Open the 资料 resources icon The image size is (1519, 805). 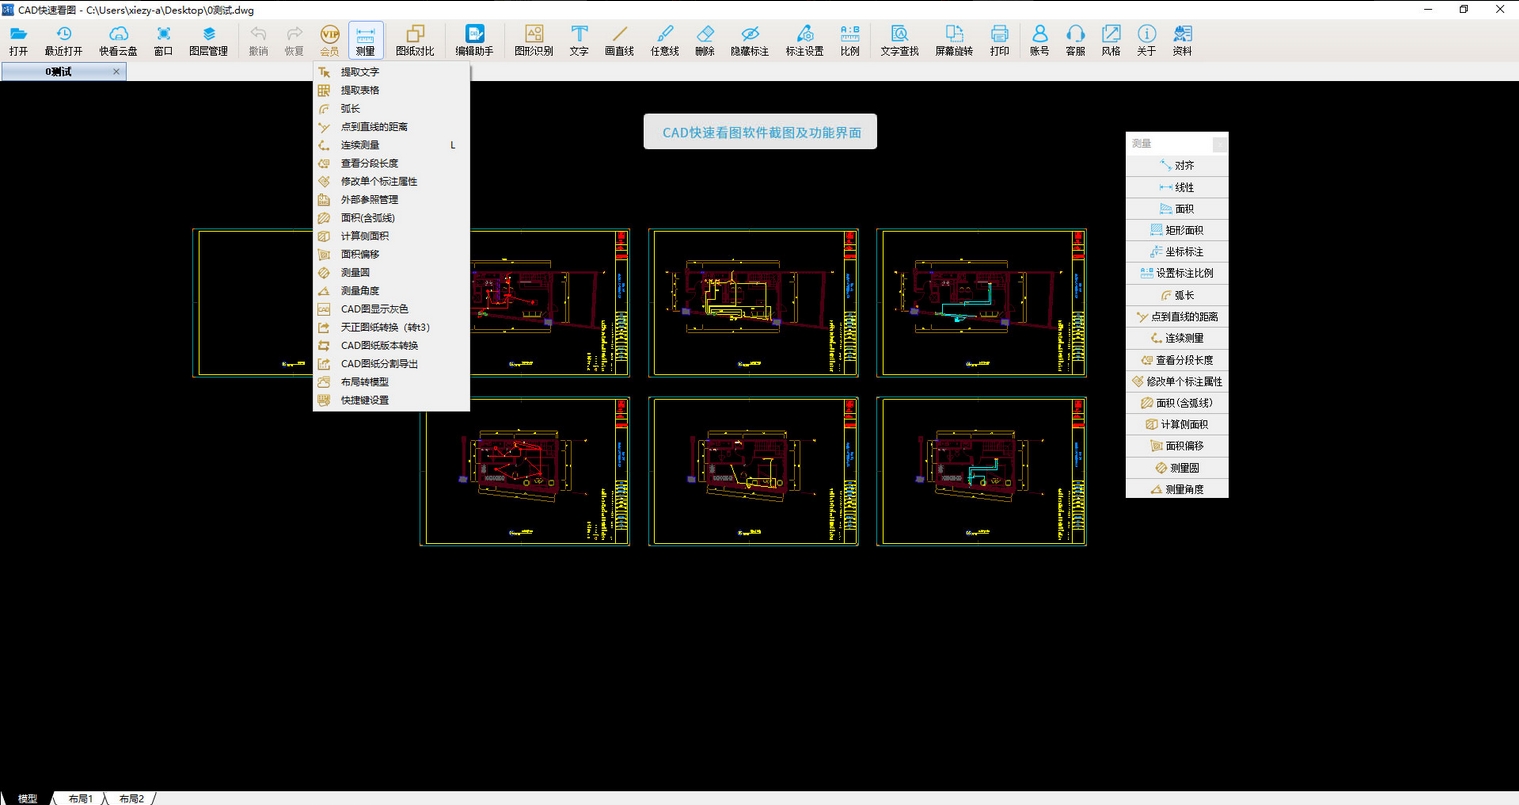(x=1182, y=41)
